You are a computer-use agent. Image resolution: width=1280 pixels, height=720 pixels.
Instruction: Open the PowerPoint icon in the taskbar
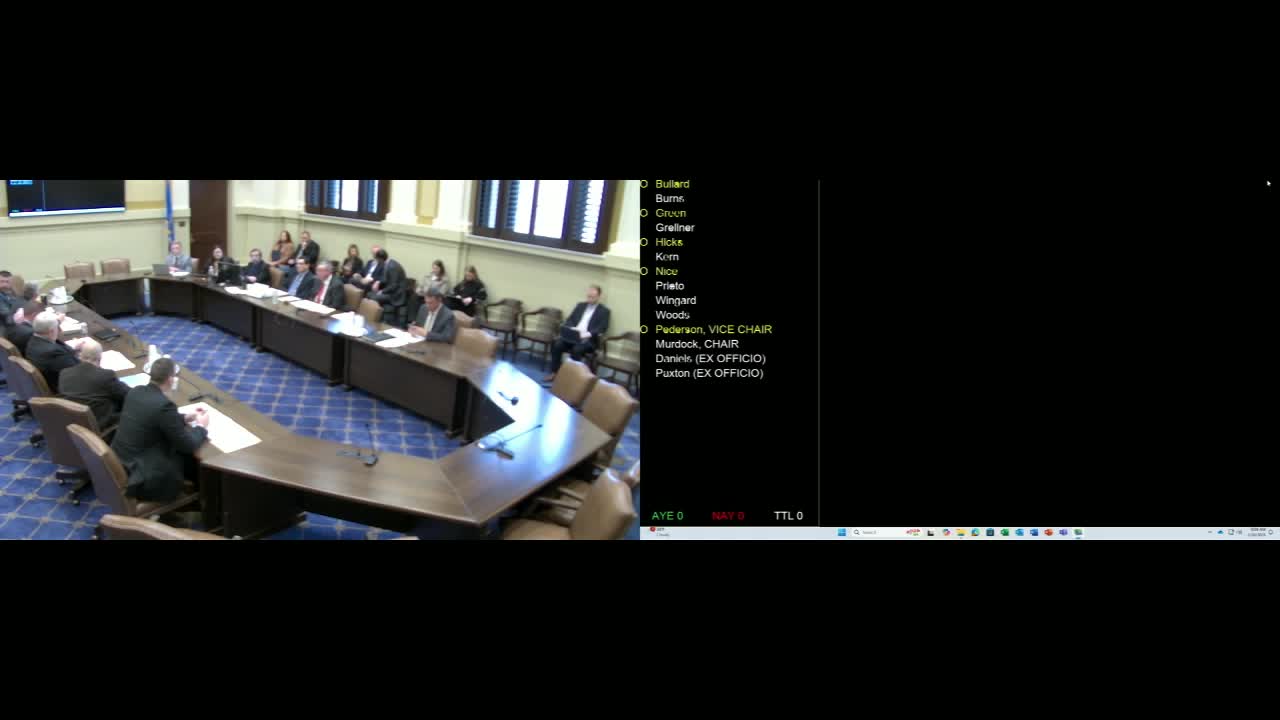tap(1049, 532)
